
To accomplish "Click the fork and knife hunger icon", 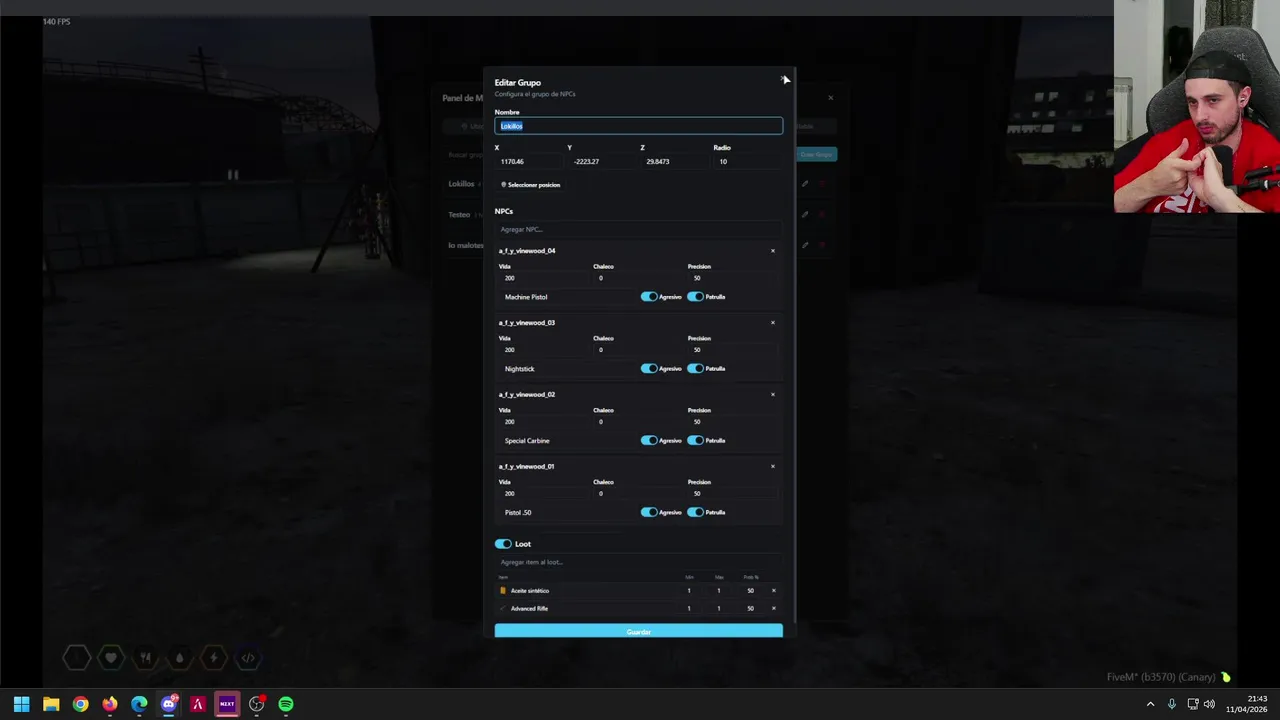I will click(x=145, y=658).
